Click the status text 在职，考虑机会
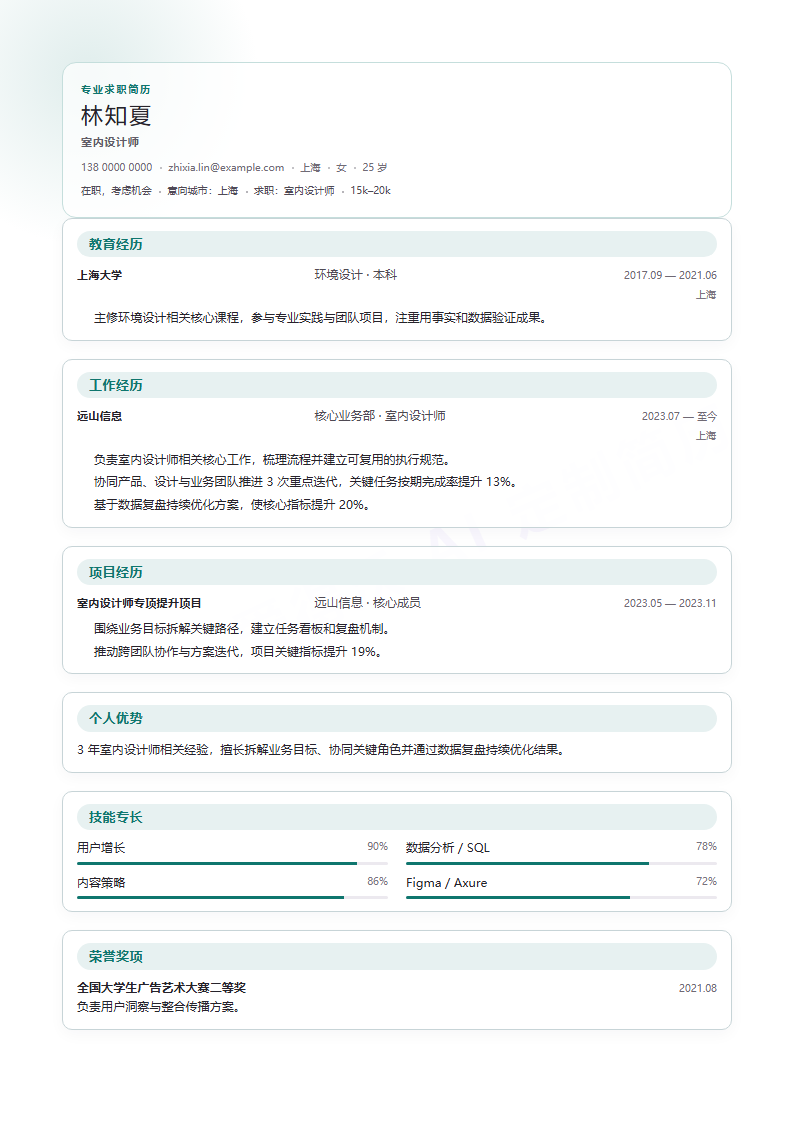Image resolution: width=794 pixels, height=1123 pixels. pos(116,191)
